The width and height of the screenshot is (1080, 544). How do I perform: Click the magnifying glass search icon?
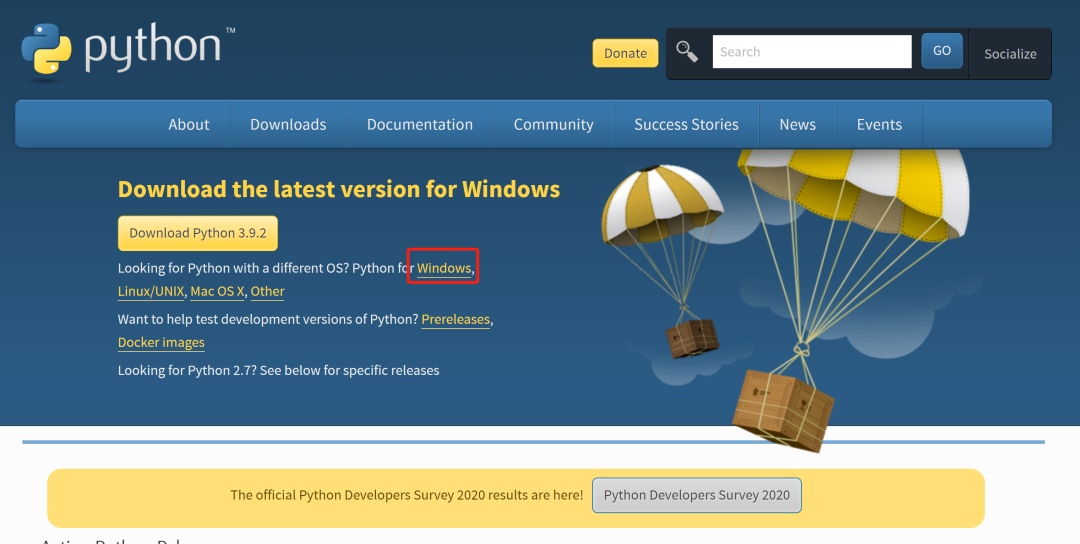tap(687, 52)
